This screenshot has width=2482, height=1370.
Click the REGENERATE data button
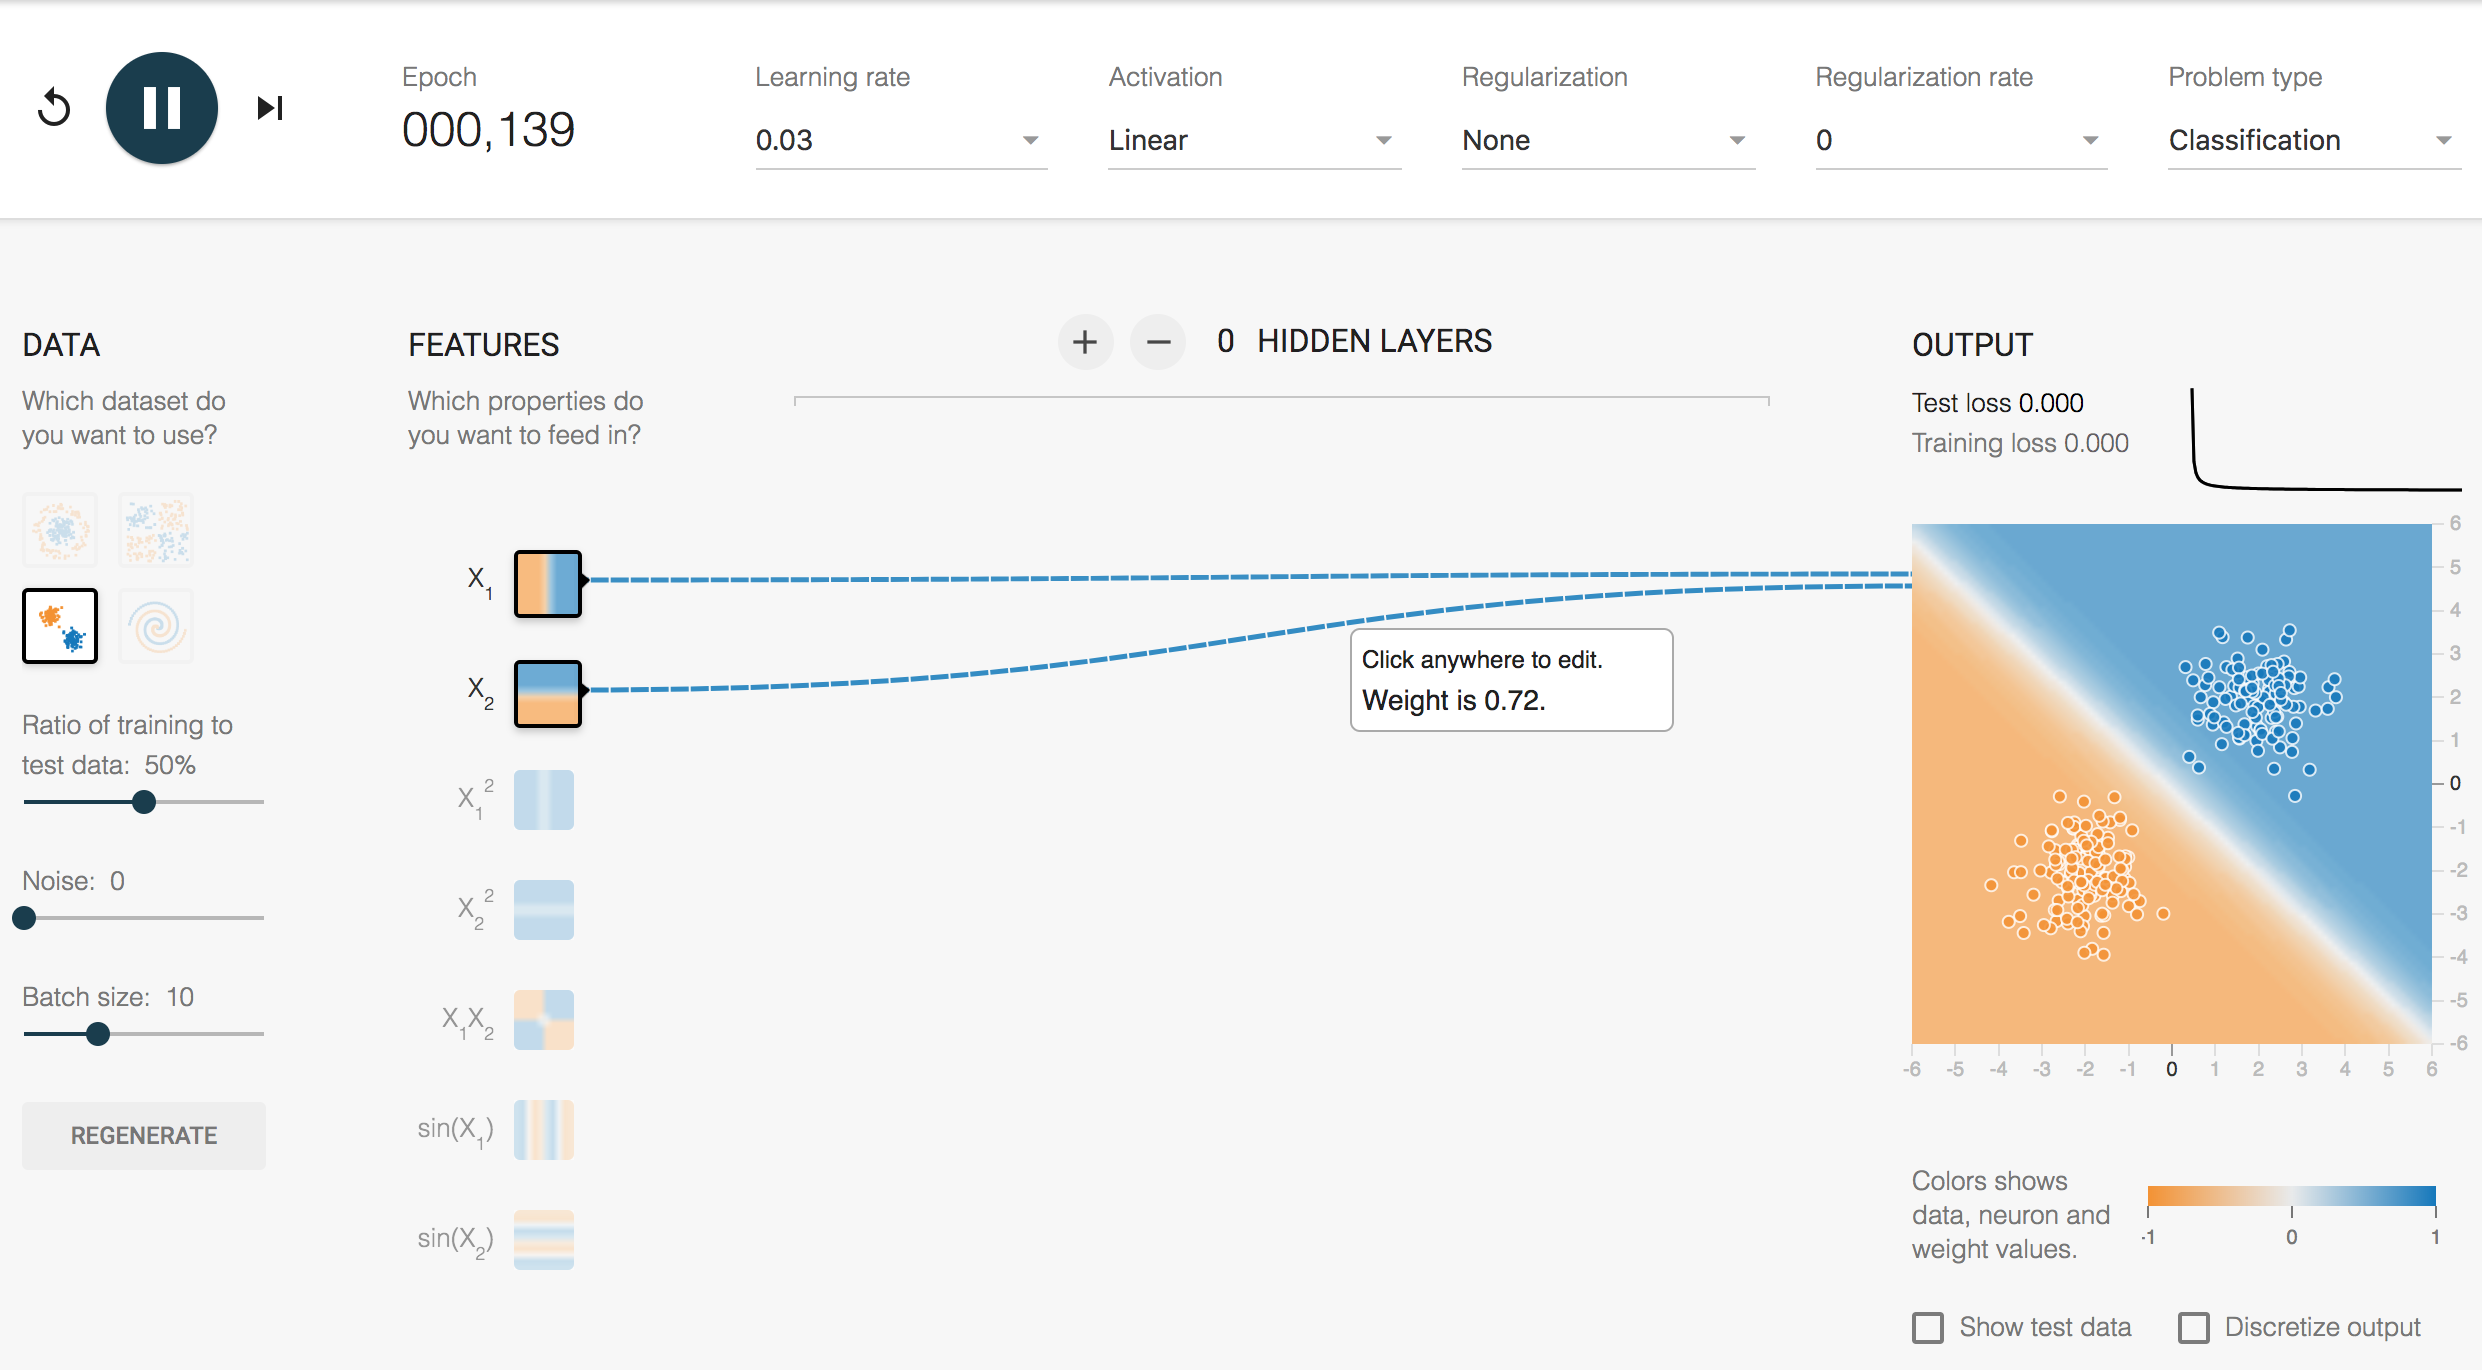[143, 1134]
